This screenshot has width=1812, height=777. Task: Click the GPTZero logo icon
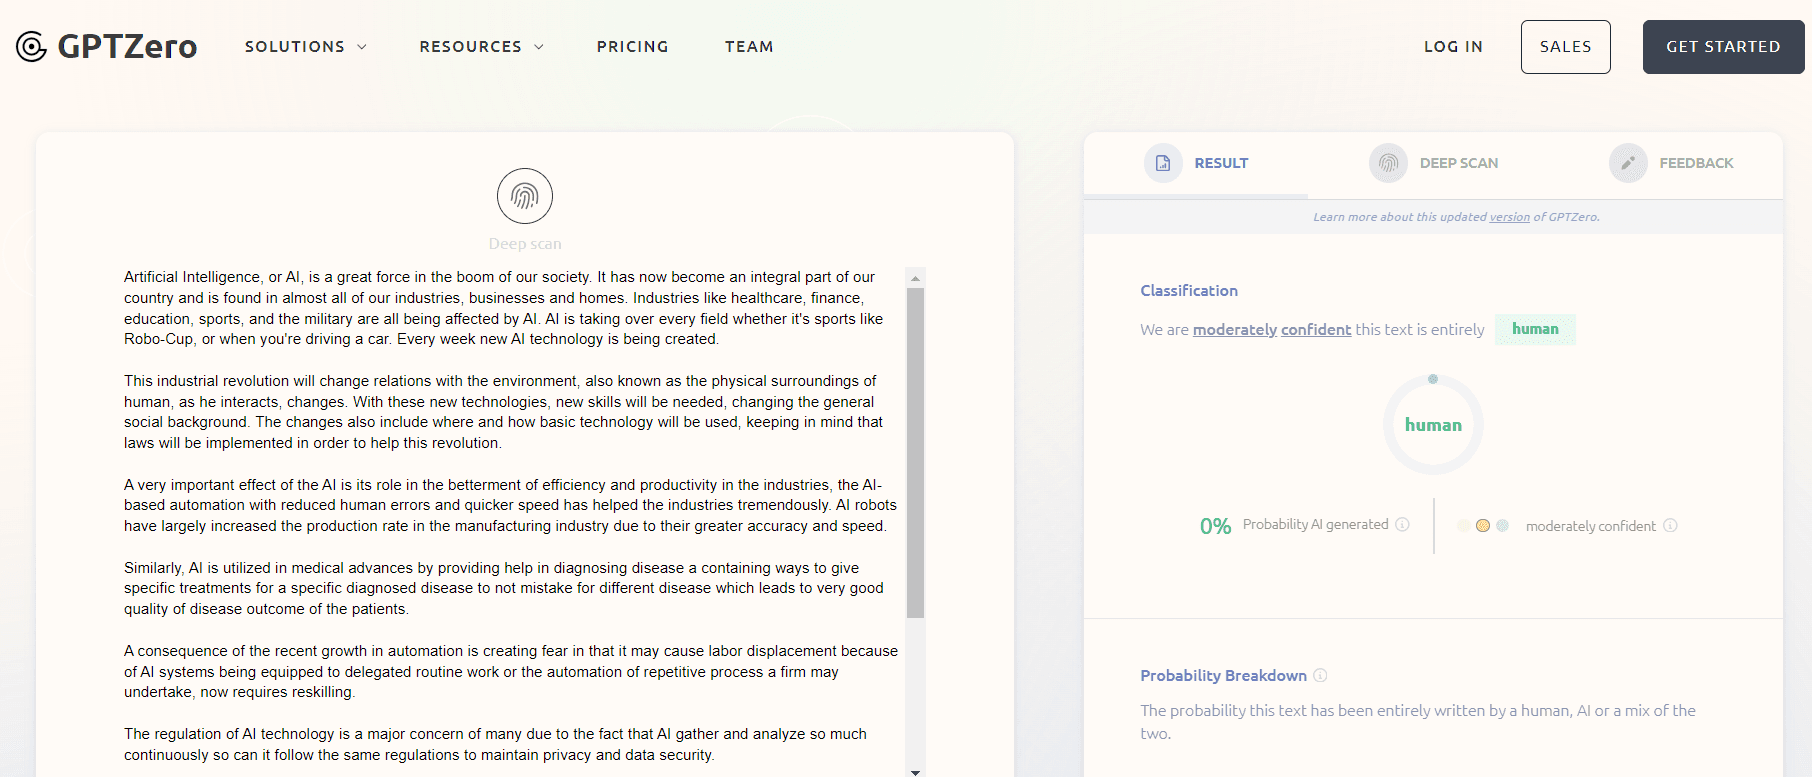[x=31, y=47]
